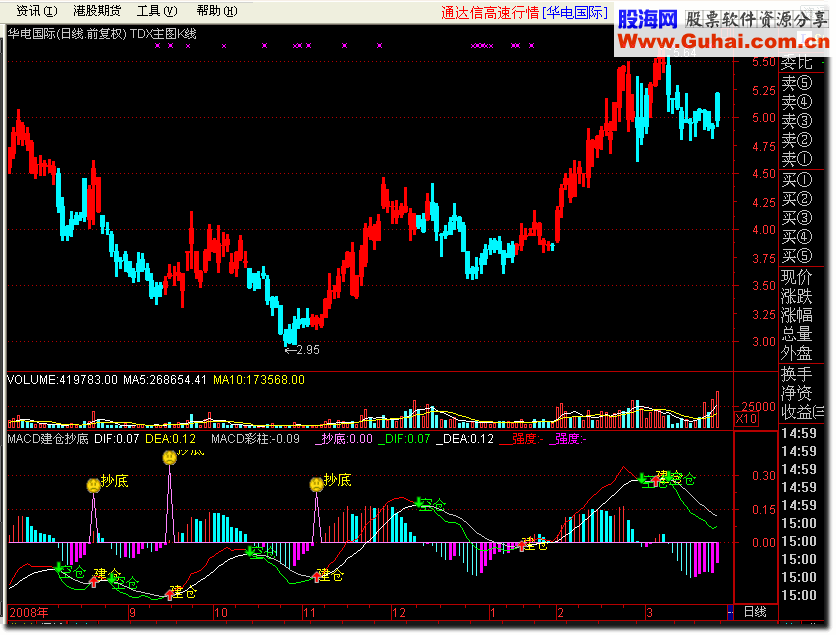Click the green 空仓 arrow in October
The image size is (836, 635).
click(x=250, y=551)
